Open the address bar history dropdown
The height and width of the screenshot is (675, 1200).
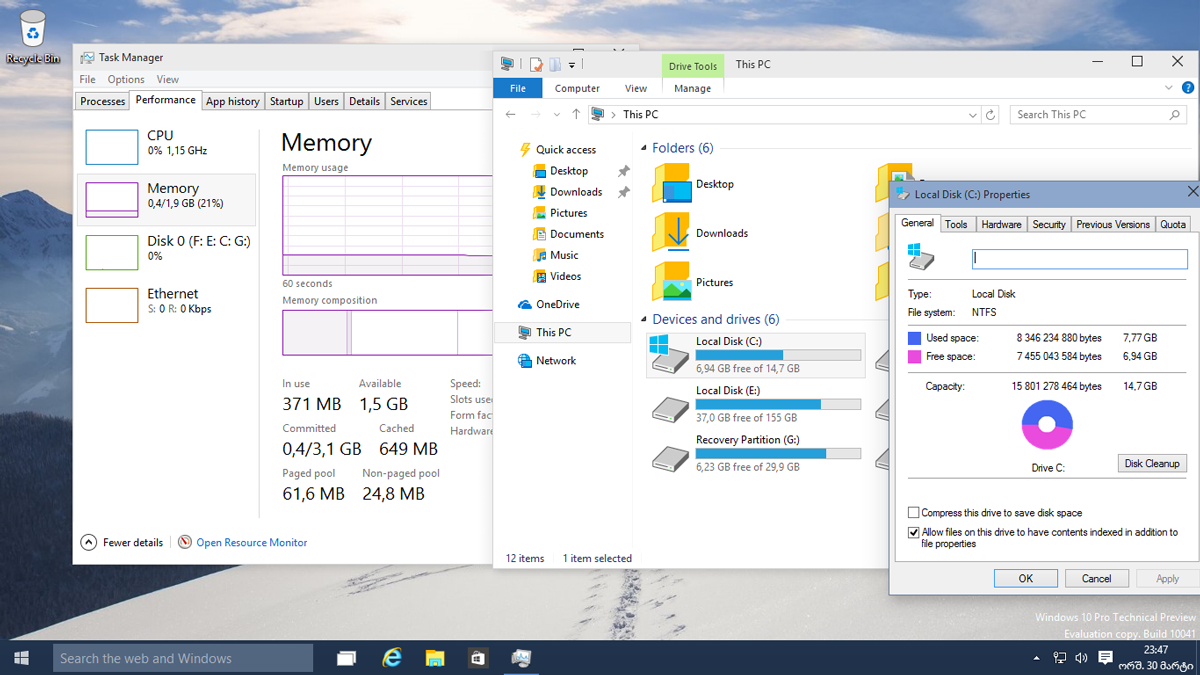point(973,115)
